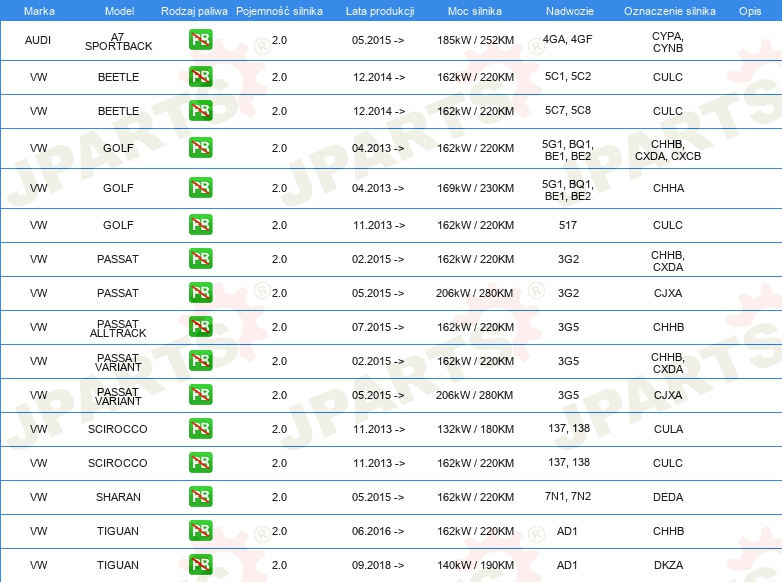
Task: Select the fuel icon in the Passat Alltrack row
Action: pyautogui.click(x=200, y=327)
